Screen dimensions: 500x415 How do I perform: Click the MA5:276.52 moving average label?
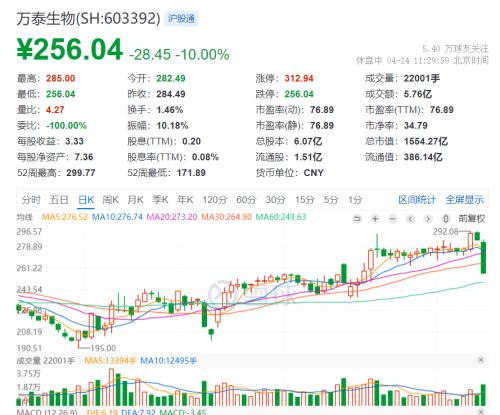point(65,217)
